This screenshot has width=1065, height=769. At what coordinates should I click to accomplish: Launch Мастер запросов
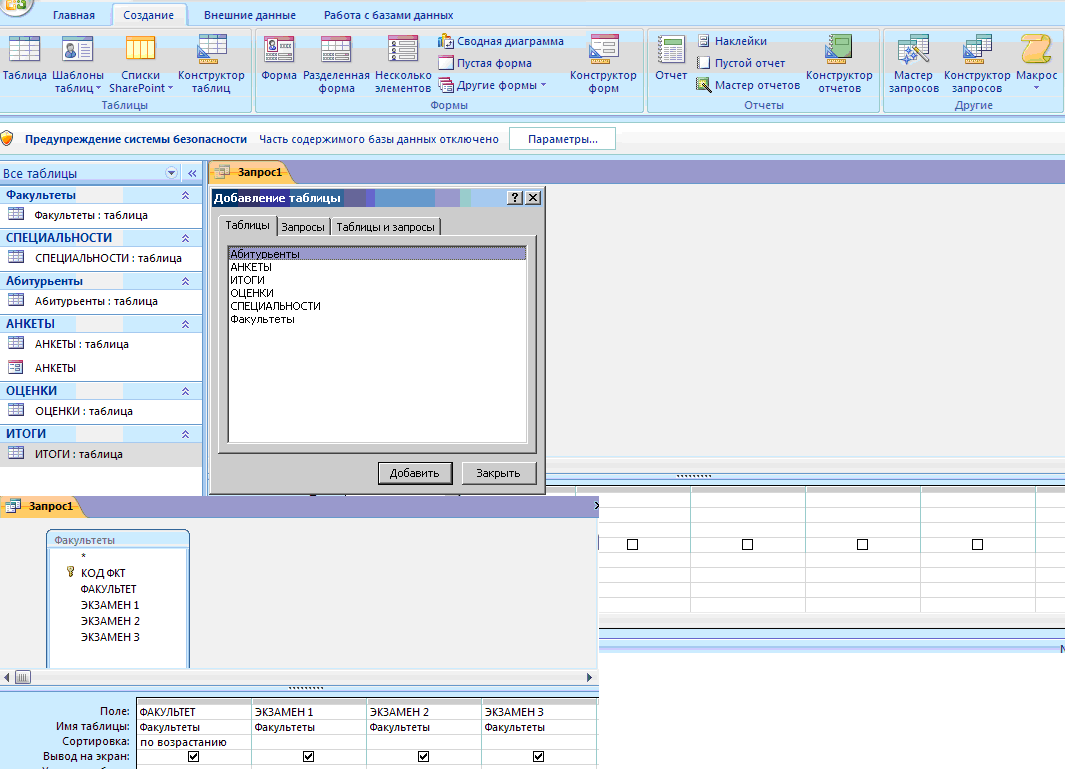point(914,65)
